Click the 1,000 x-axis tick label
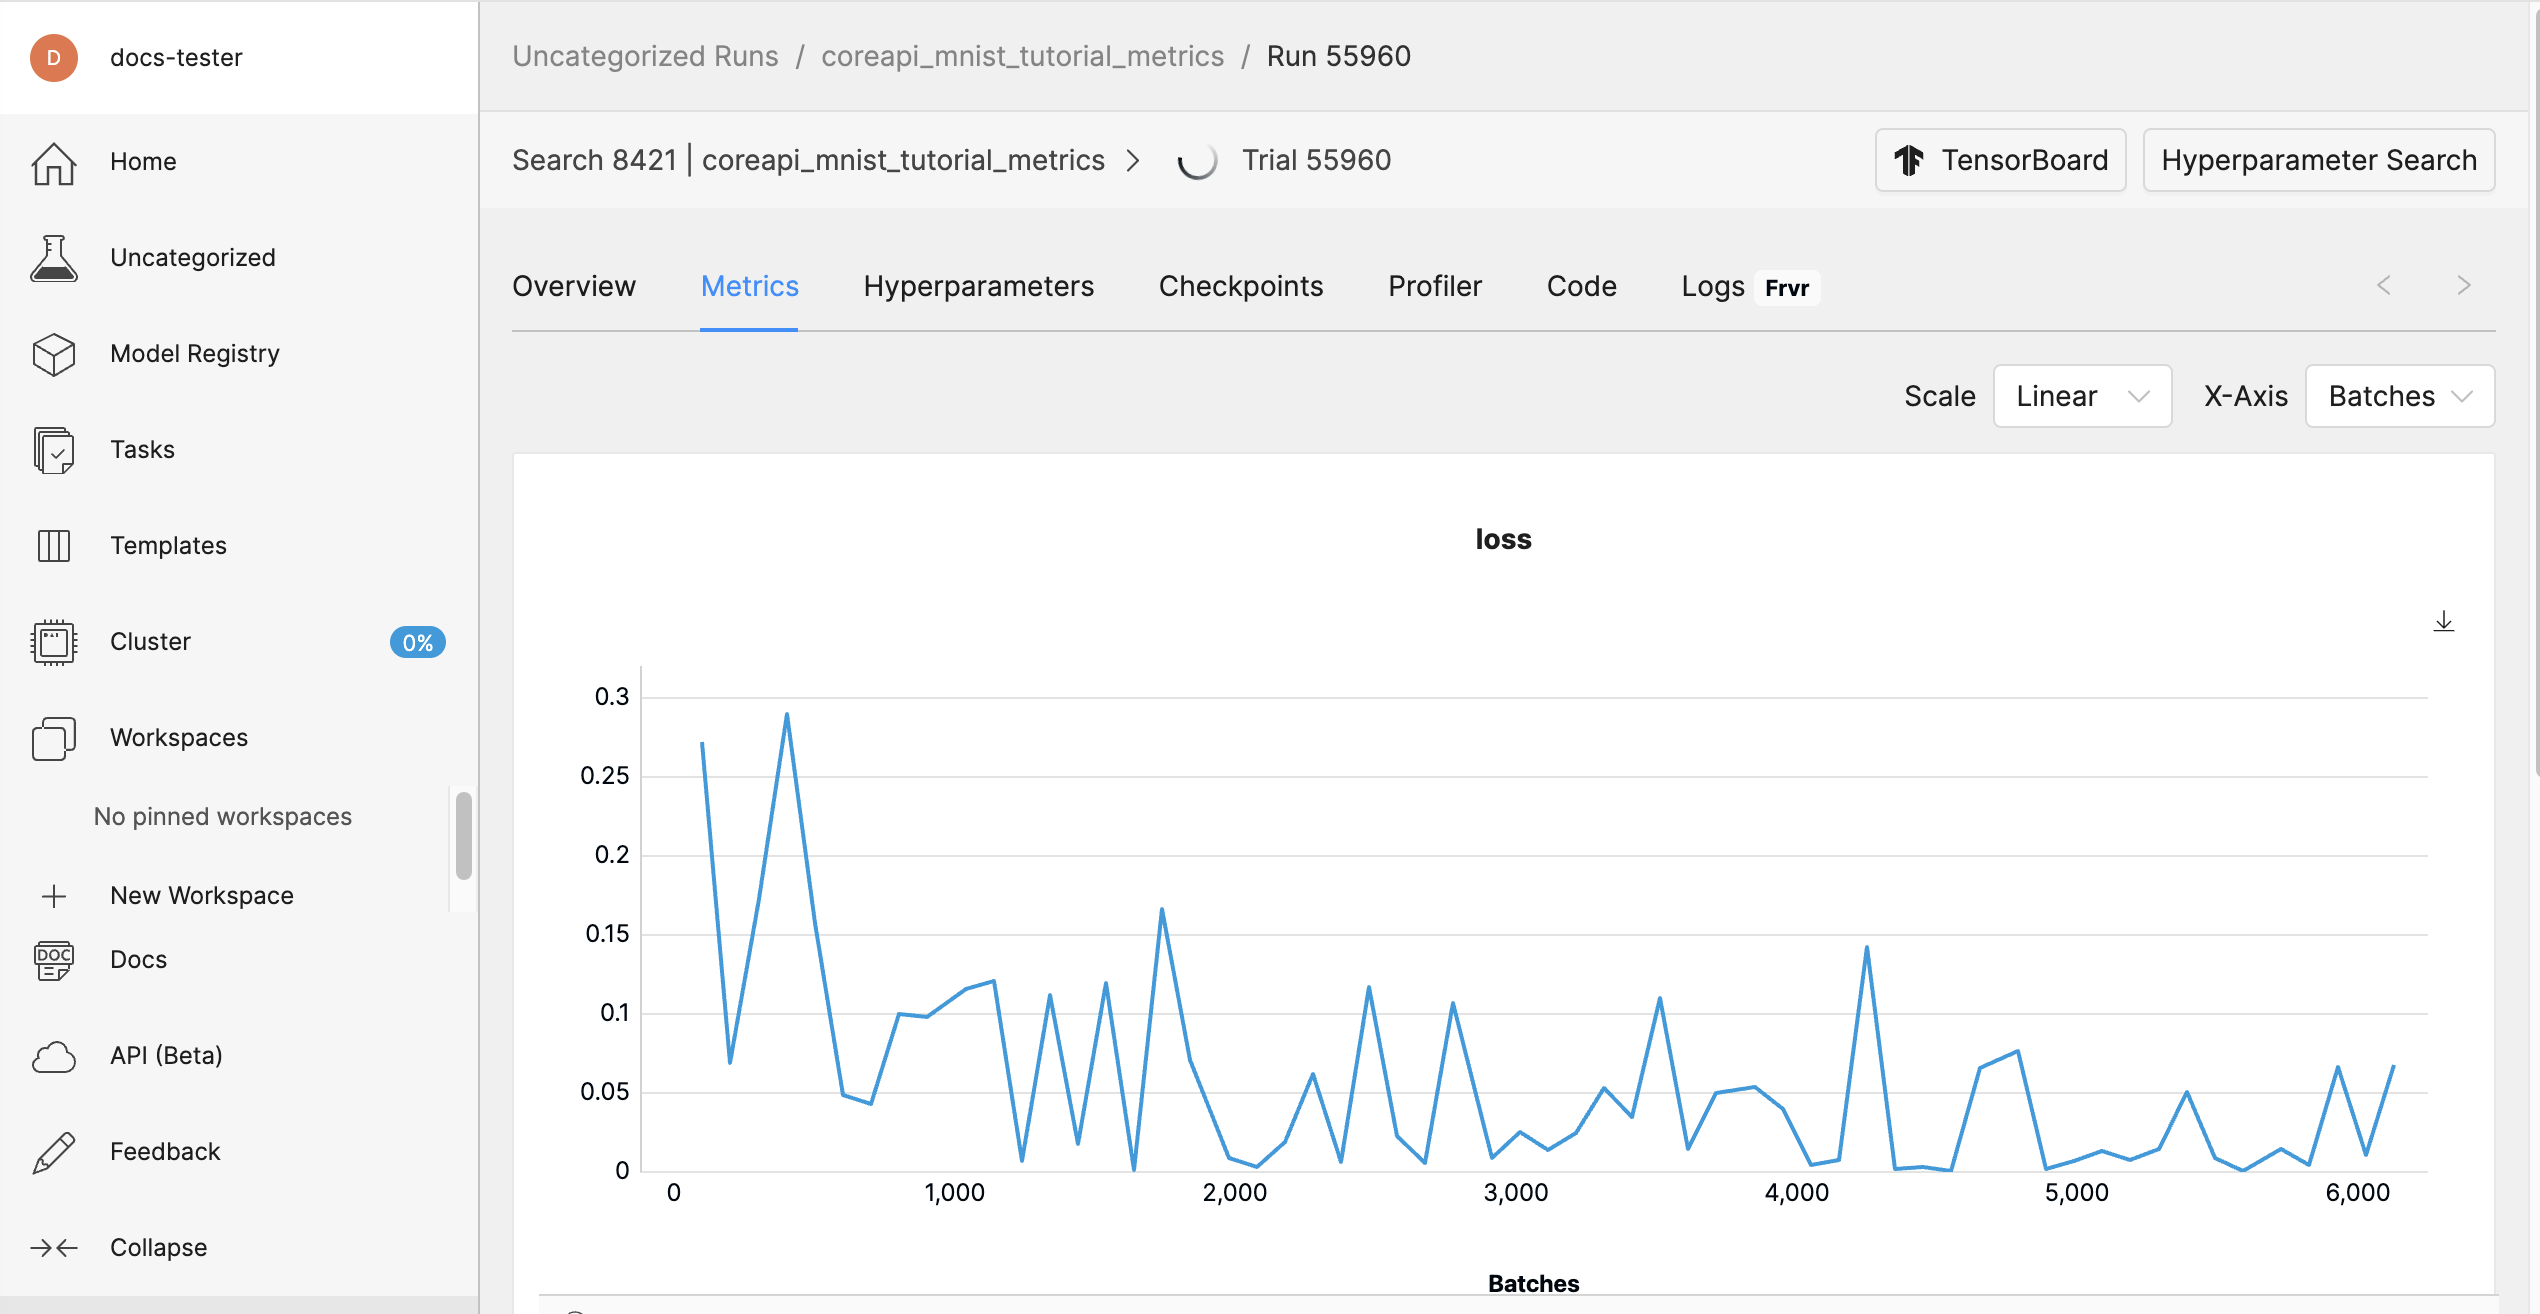The height and width of the screenshot is (1314, 2540). [954, 1192]
